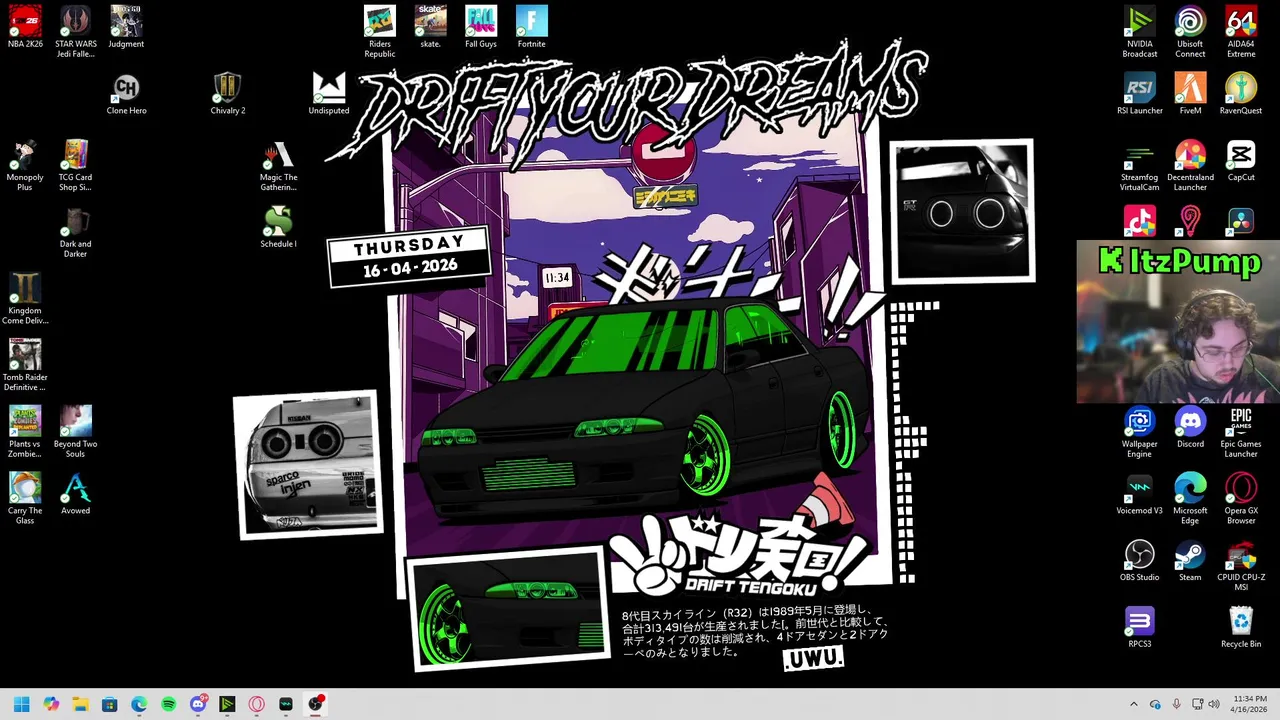Select the Discord desktop icon
This screenshot has height=720, width=1280.
tap(1190, 427)
